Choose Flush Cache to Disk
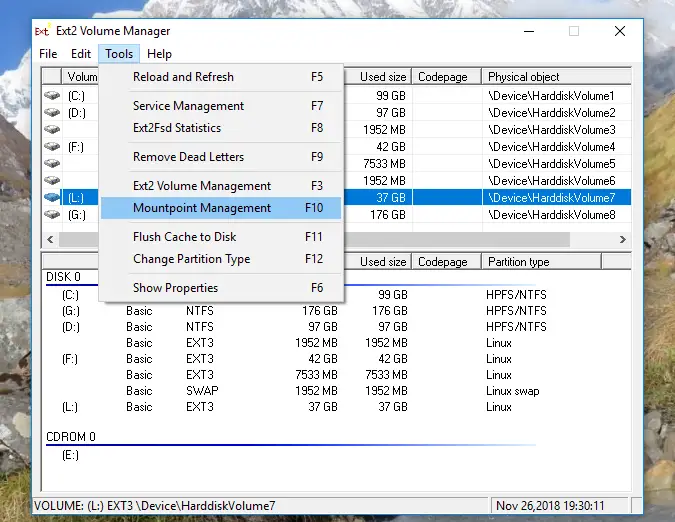Image resolution: width=675 pixels, height=522 pixels. point(221,237)
